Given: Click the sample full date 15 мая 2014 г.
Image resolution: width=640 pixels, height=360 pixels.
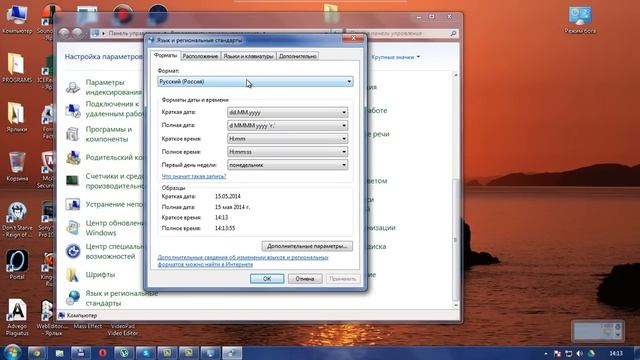Looking at the screenshot, I should pos(232,207).
